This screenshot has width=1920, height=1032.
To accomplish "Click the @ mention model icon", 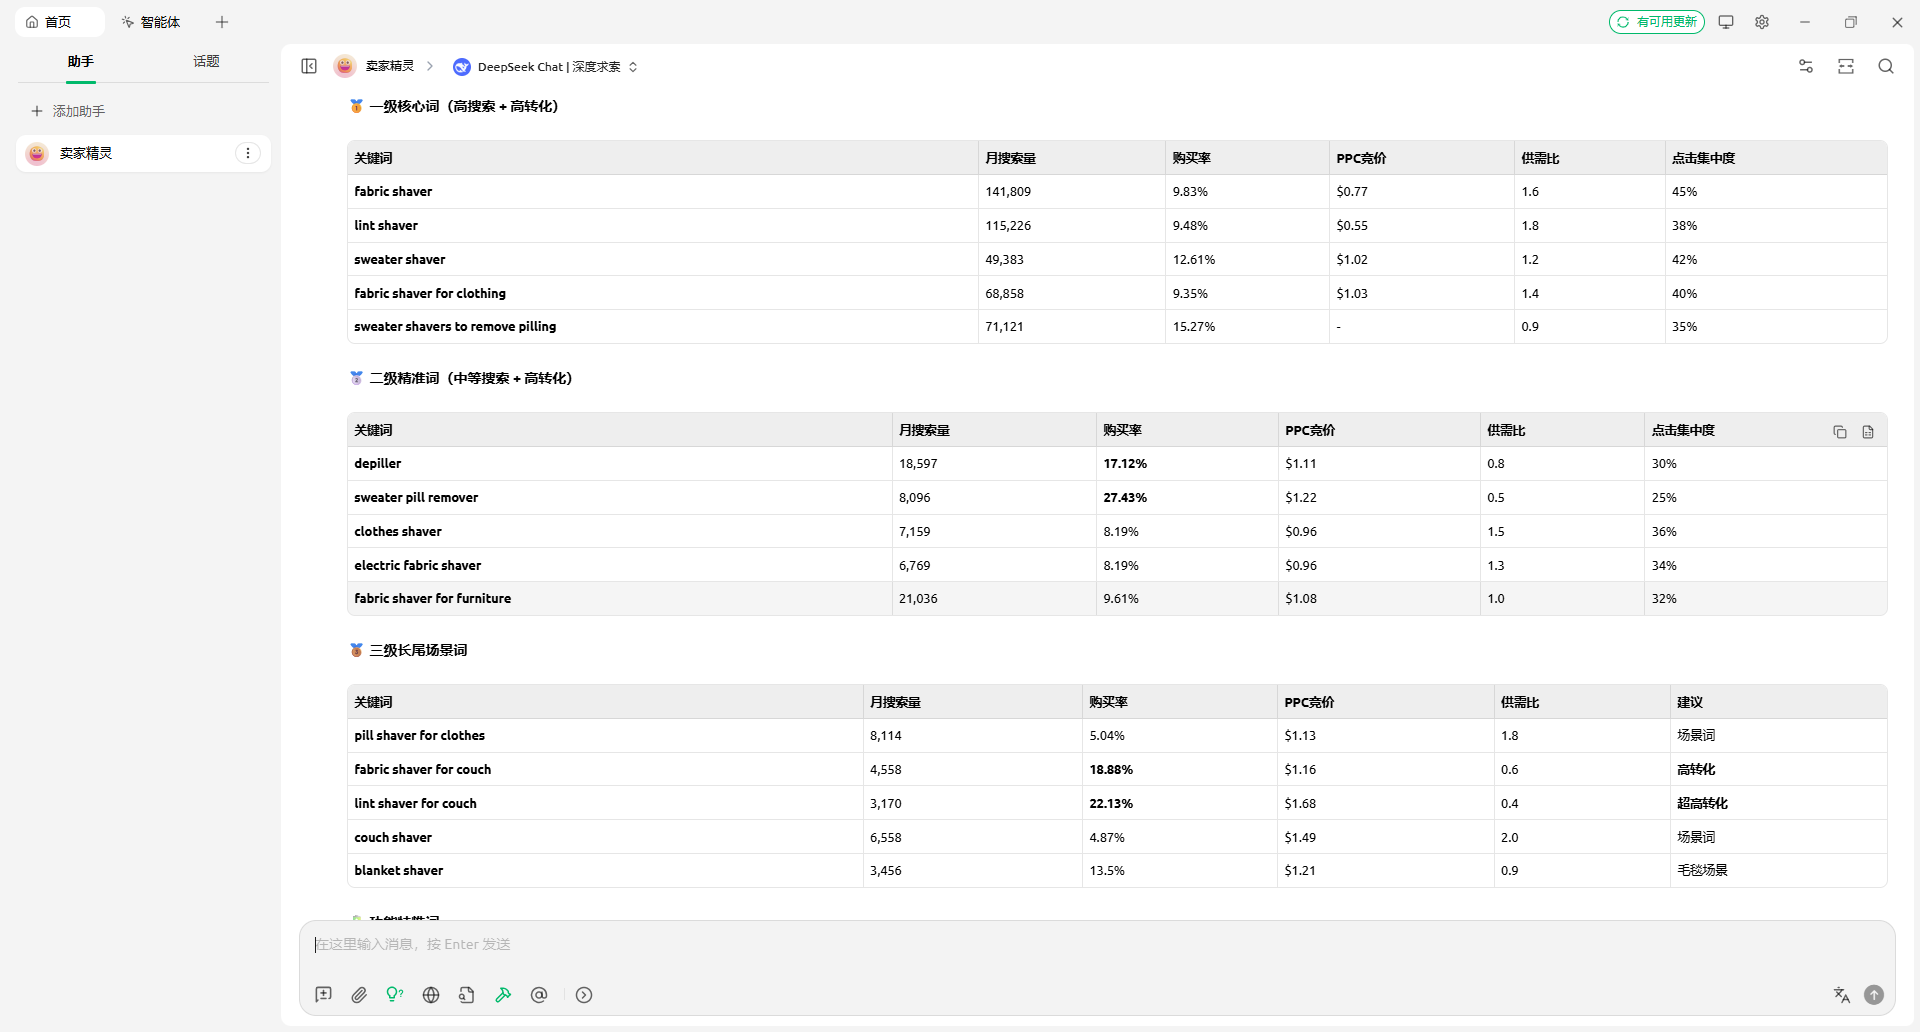I will pos(539,995).
